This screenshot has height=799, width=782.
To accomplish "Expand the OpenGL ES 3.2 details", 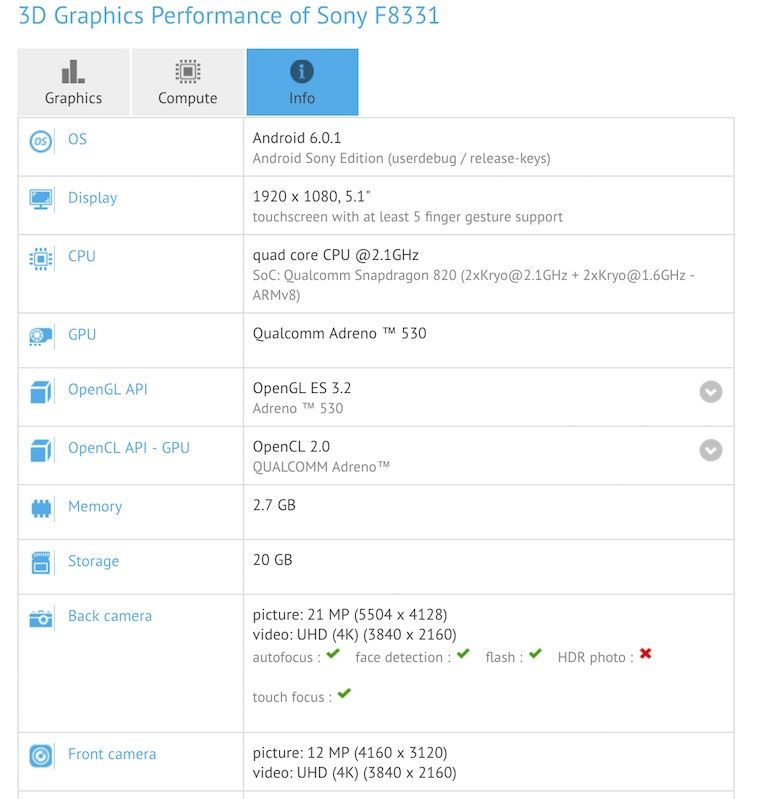I will pyautogui.click(x=711, y=392).
